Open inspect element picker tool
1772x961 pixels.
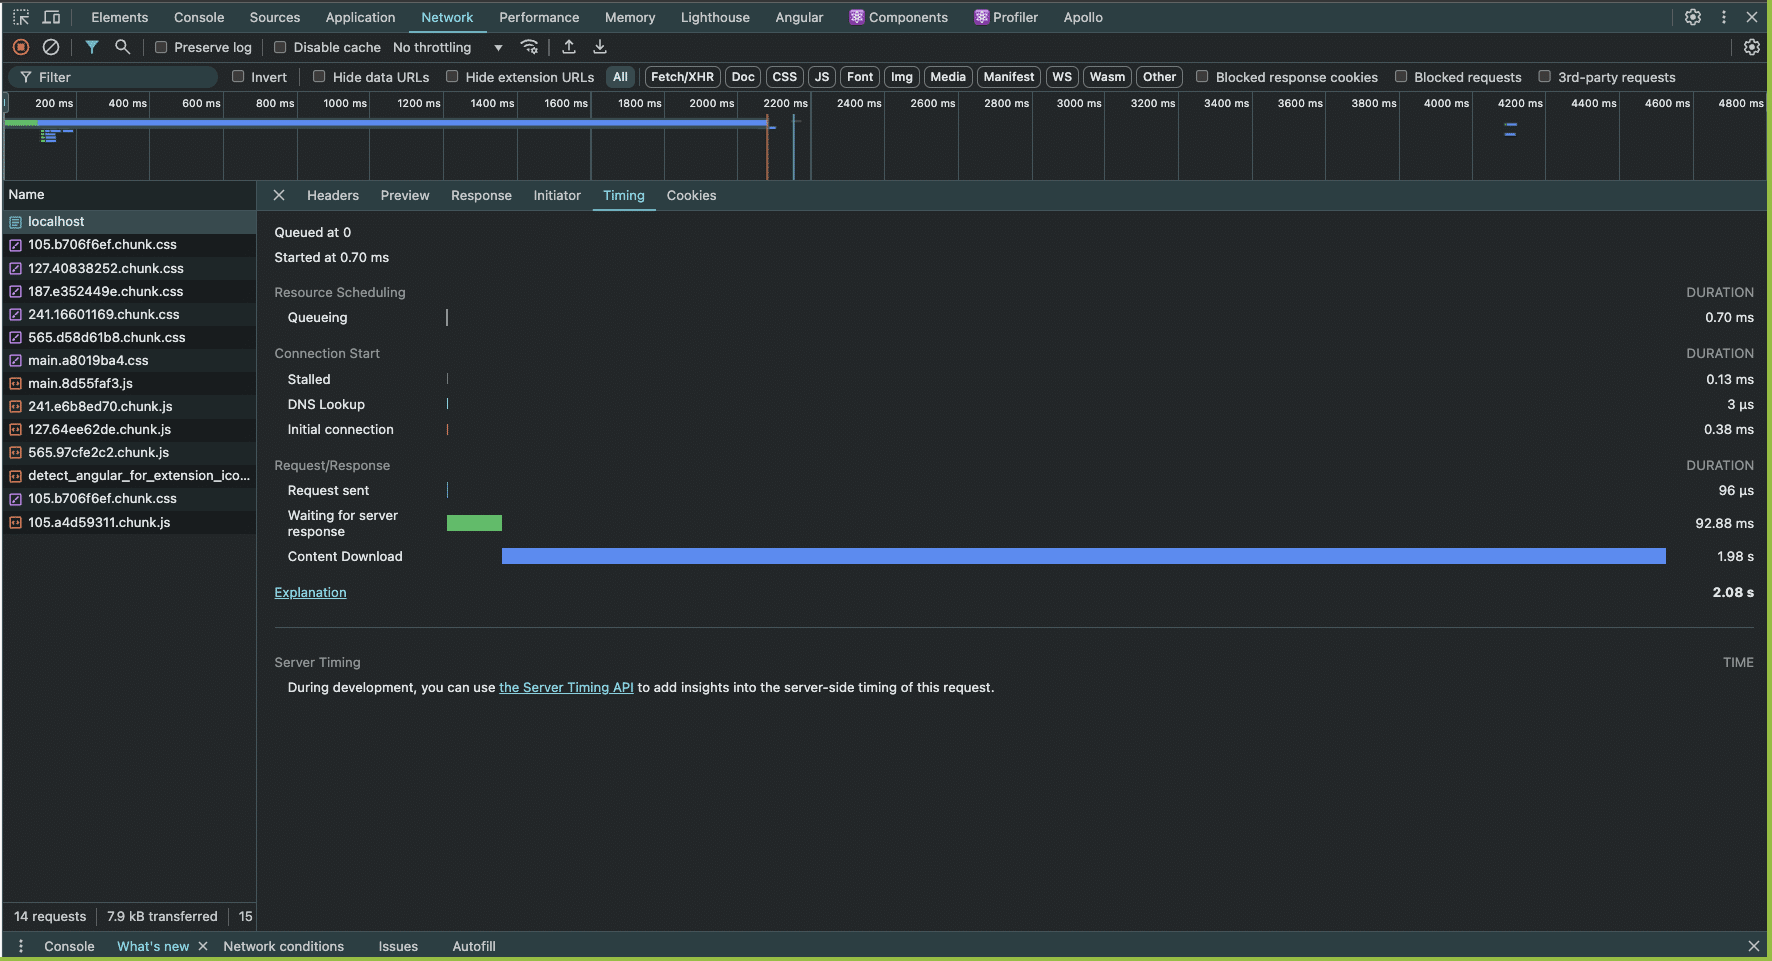click(x=21, y=17)
